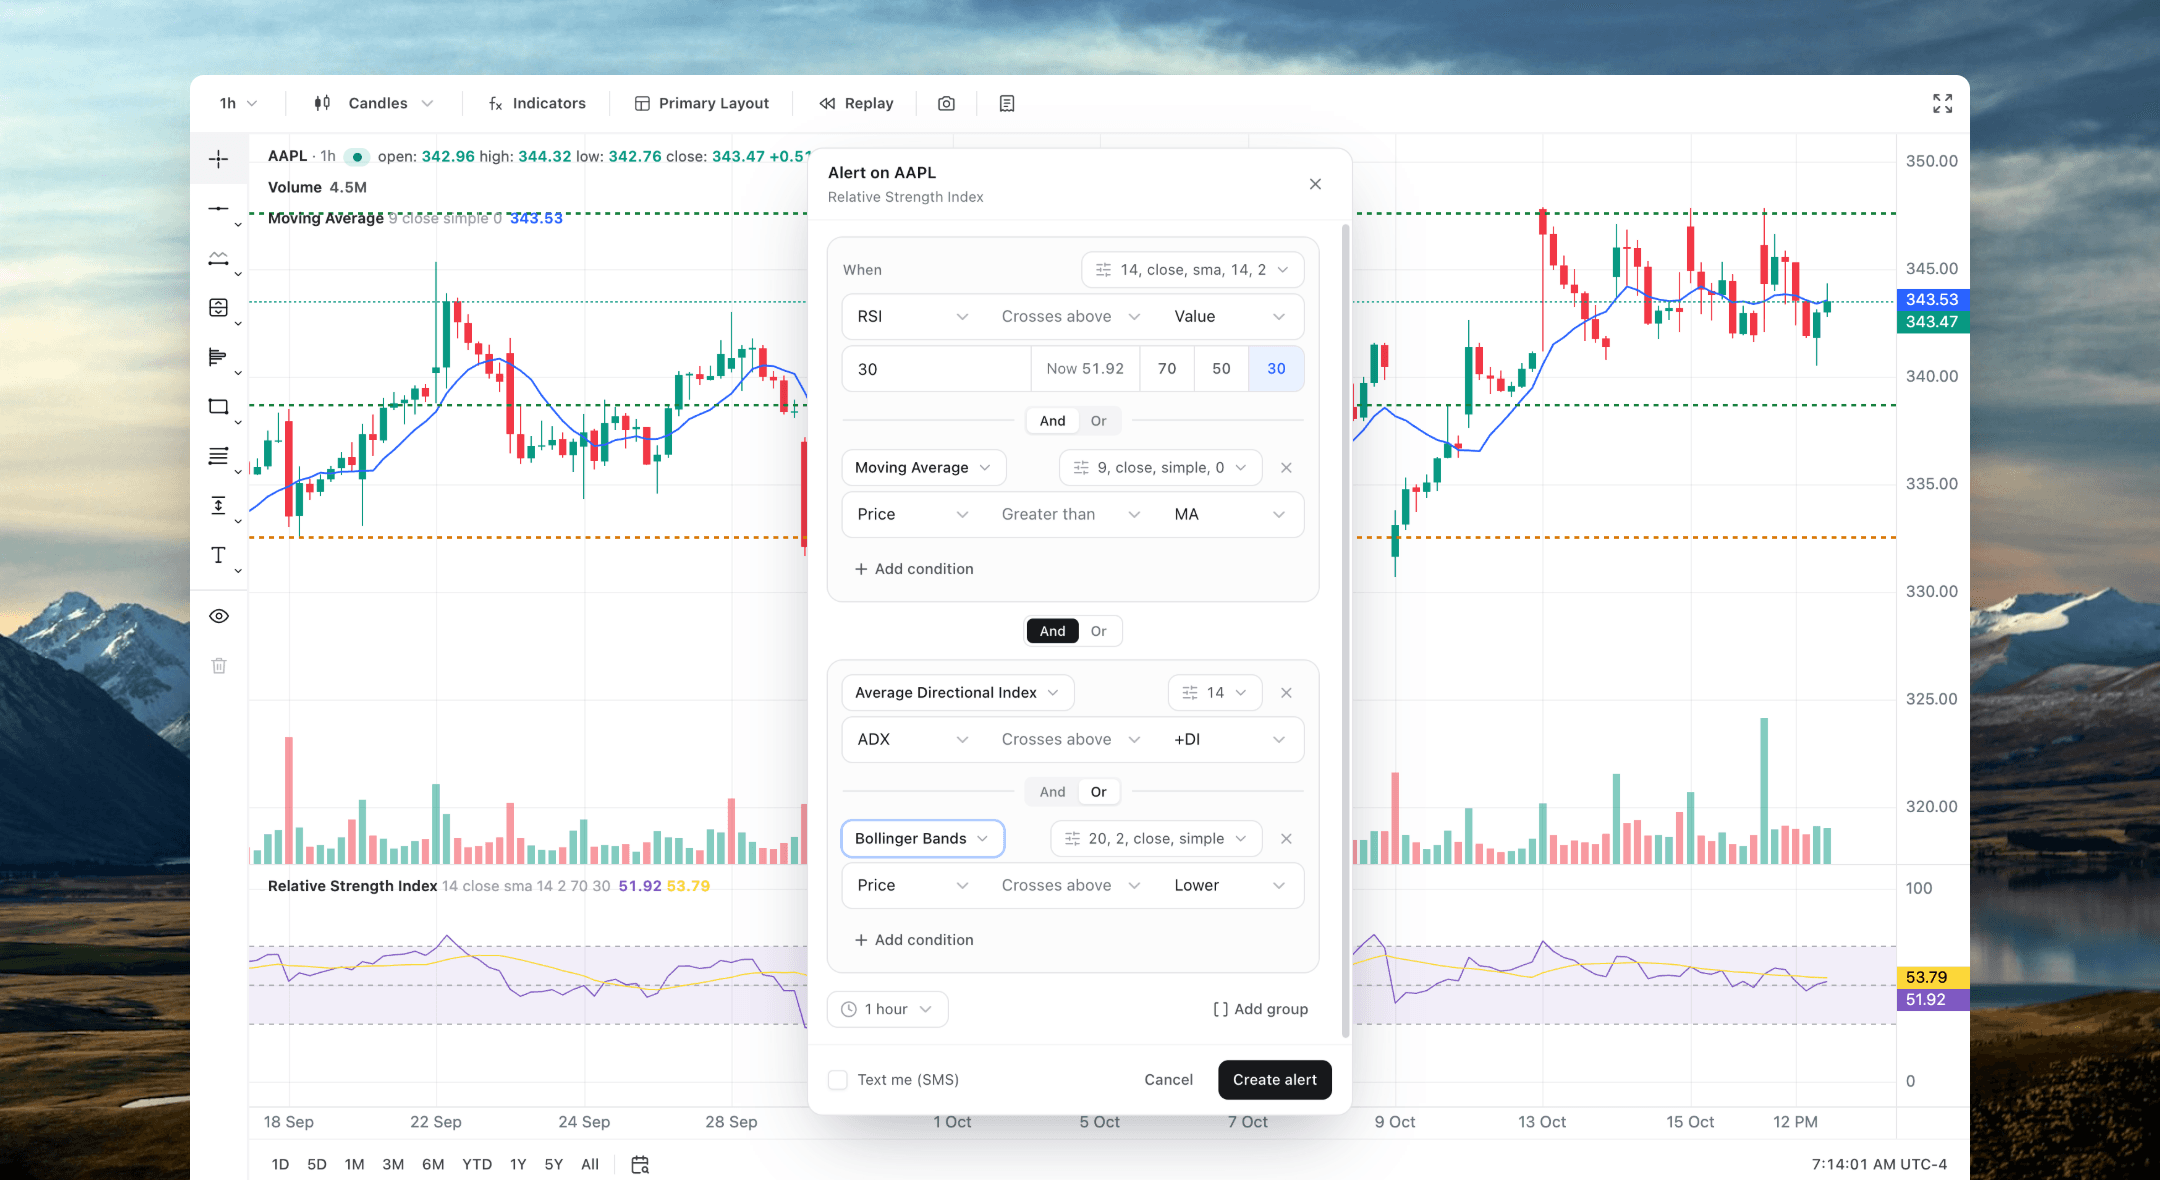Open the notes document icon in toolbar
Image resolution: width=2160 pixels, height=1180 pixels.
[x=1007, y=103]
